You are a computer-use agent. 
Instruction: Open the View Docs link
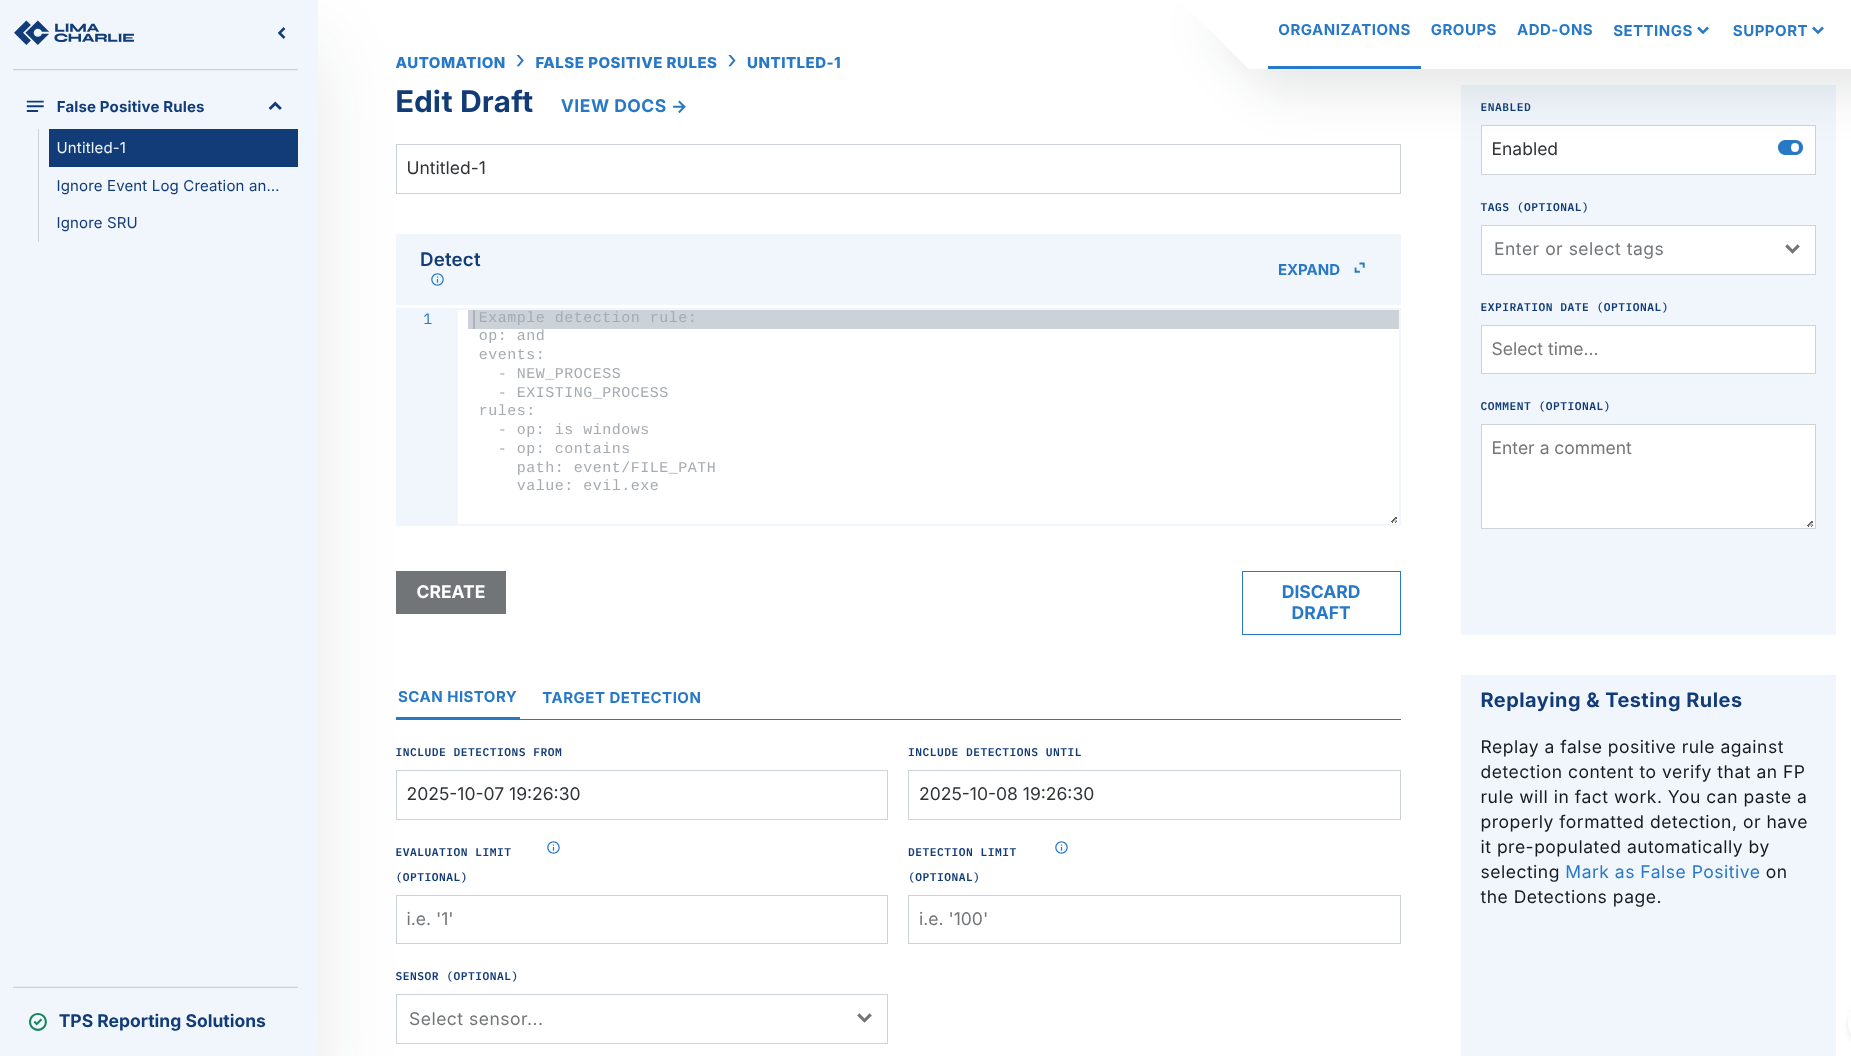click(x=623, y=106)
